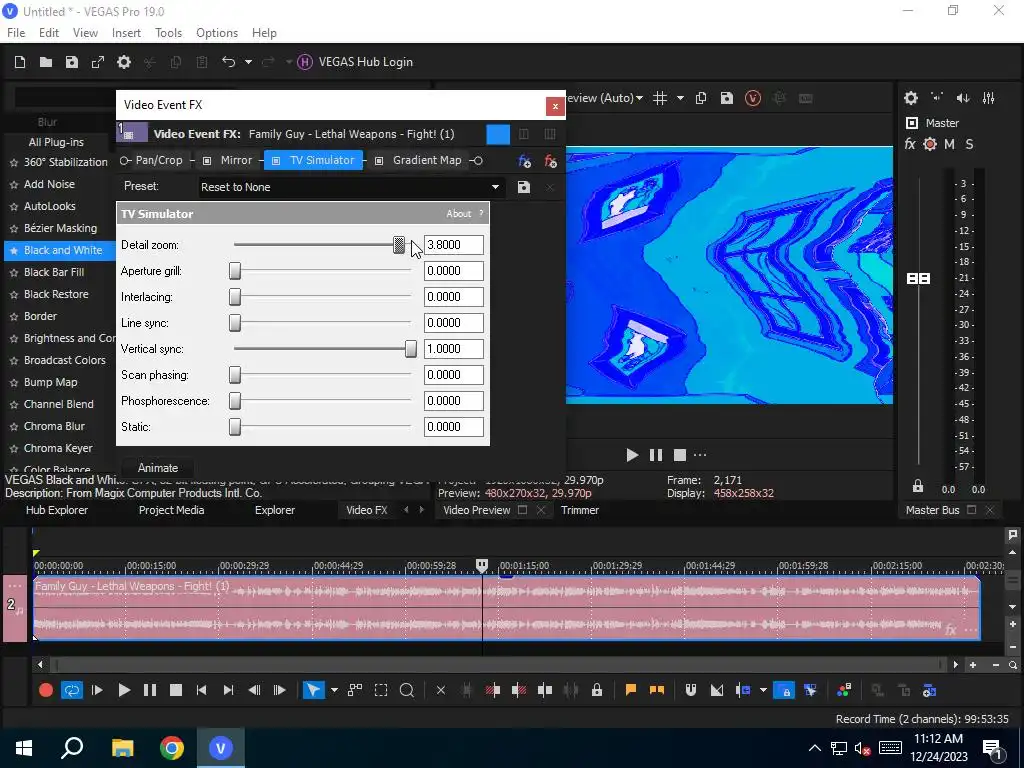Viewport: 1024px width, 768px height.
Task: Open Google Chrome from the taskbar
Action: point(172,748)
